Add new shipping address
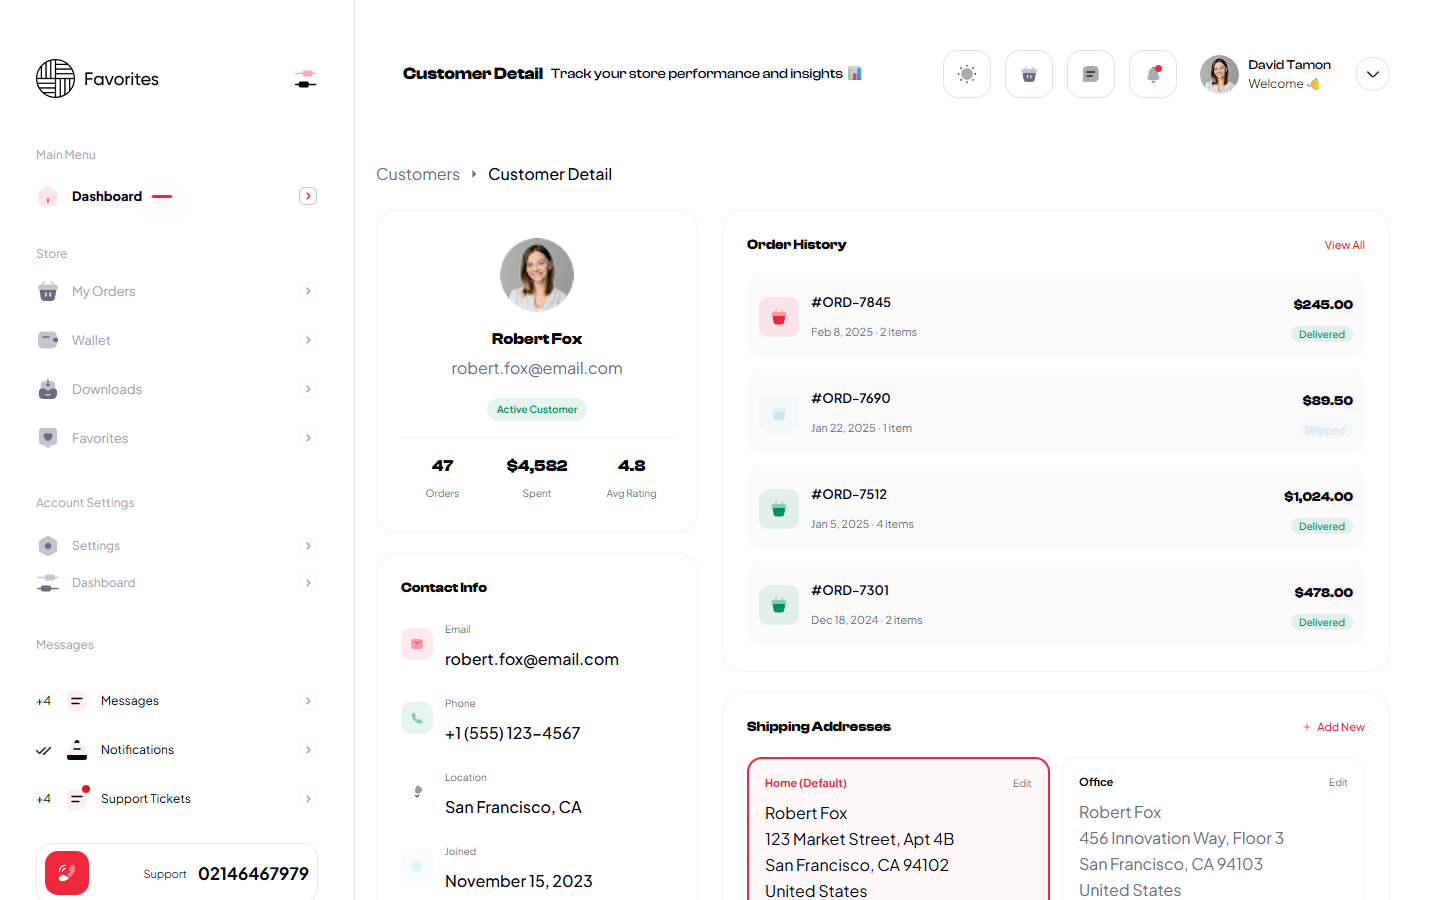This screenshot has height=900, width=1440. coord(1334,727)
